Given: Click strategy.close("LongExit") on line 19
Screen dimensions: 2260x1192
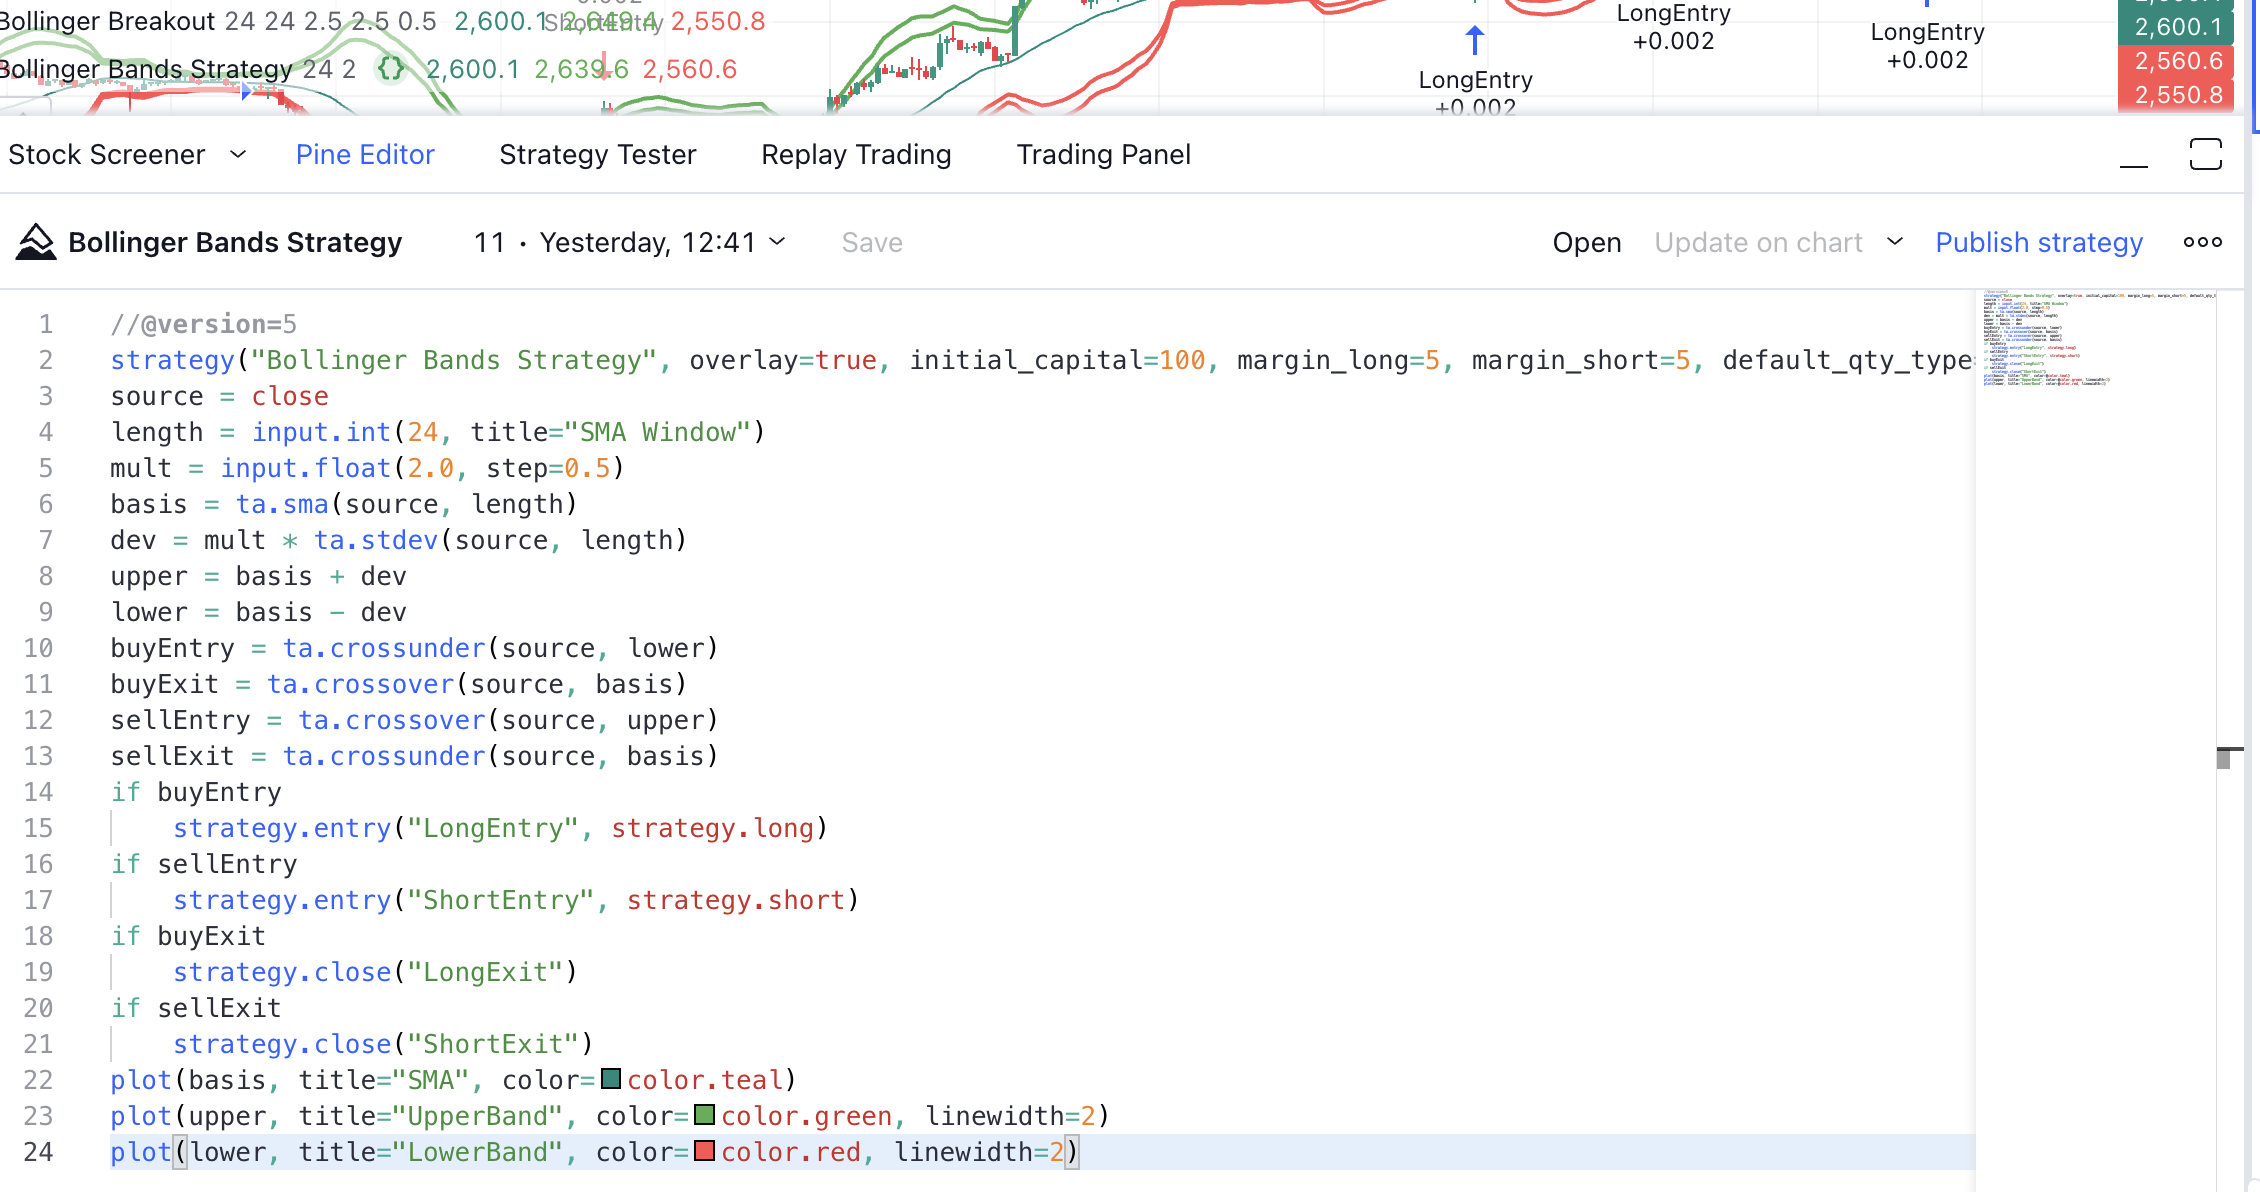Looking at the screenshot, I should tap(375, 972).
